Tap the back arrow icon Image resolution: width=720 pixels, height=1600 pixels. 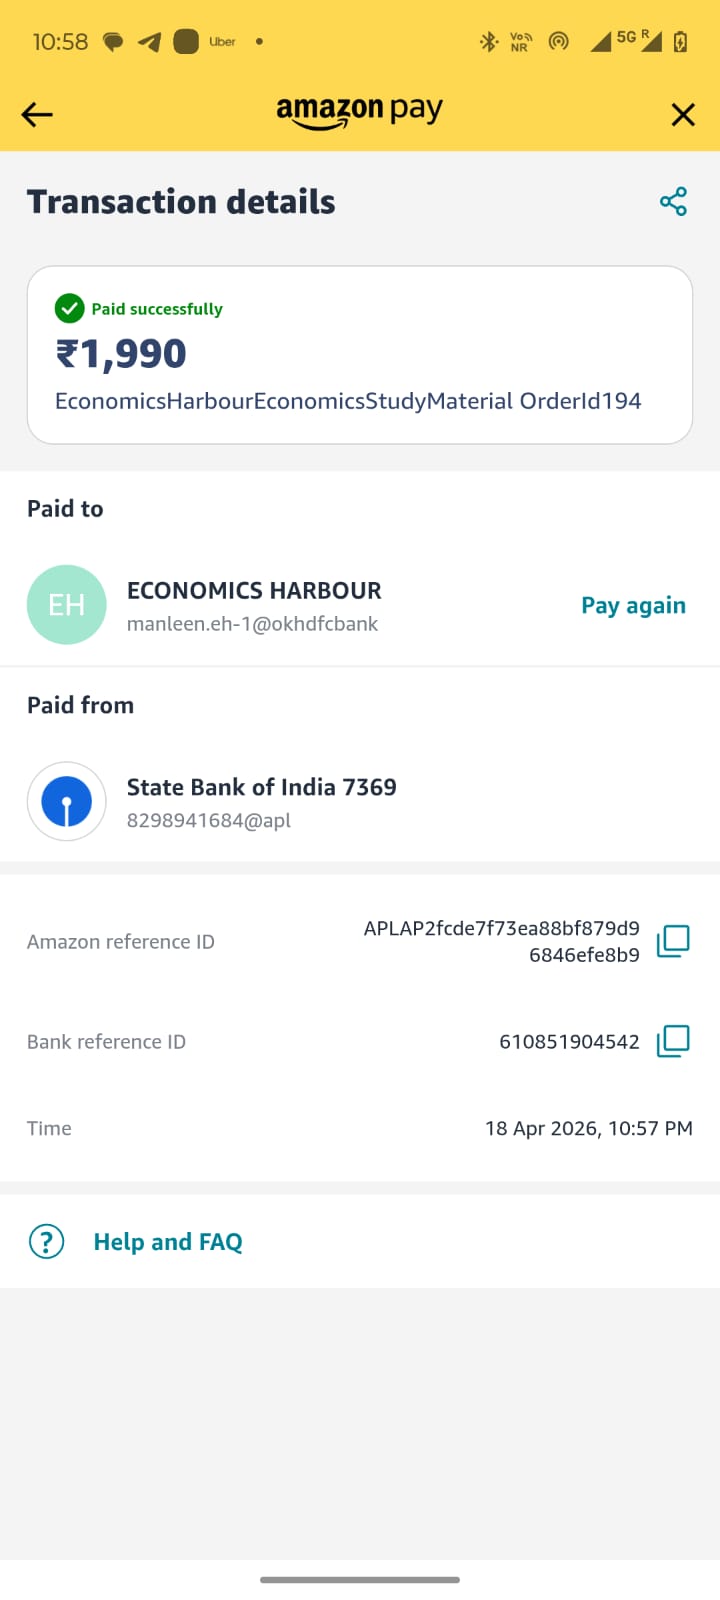click(37, 115)
